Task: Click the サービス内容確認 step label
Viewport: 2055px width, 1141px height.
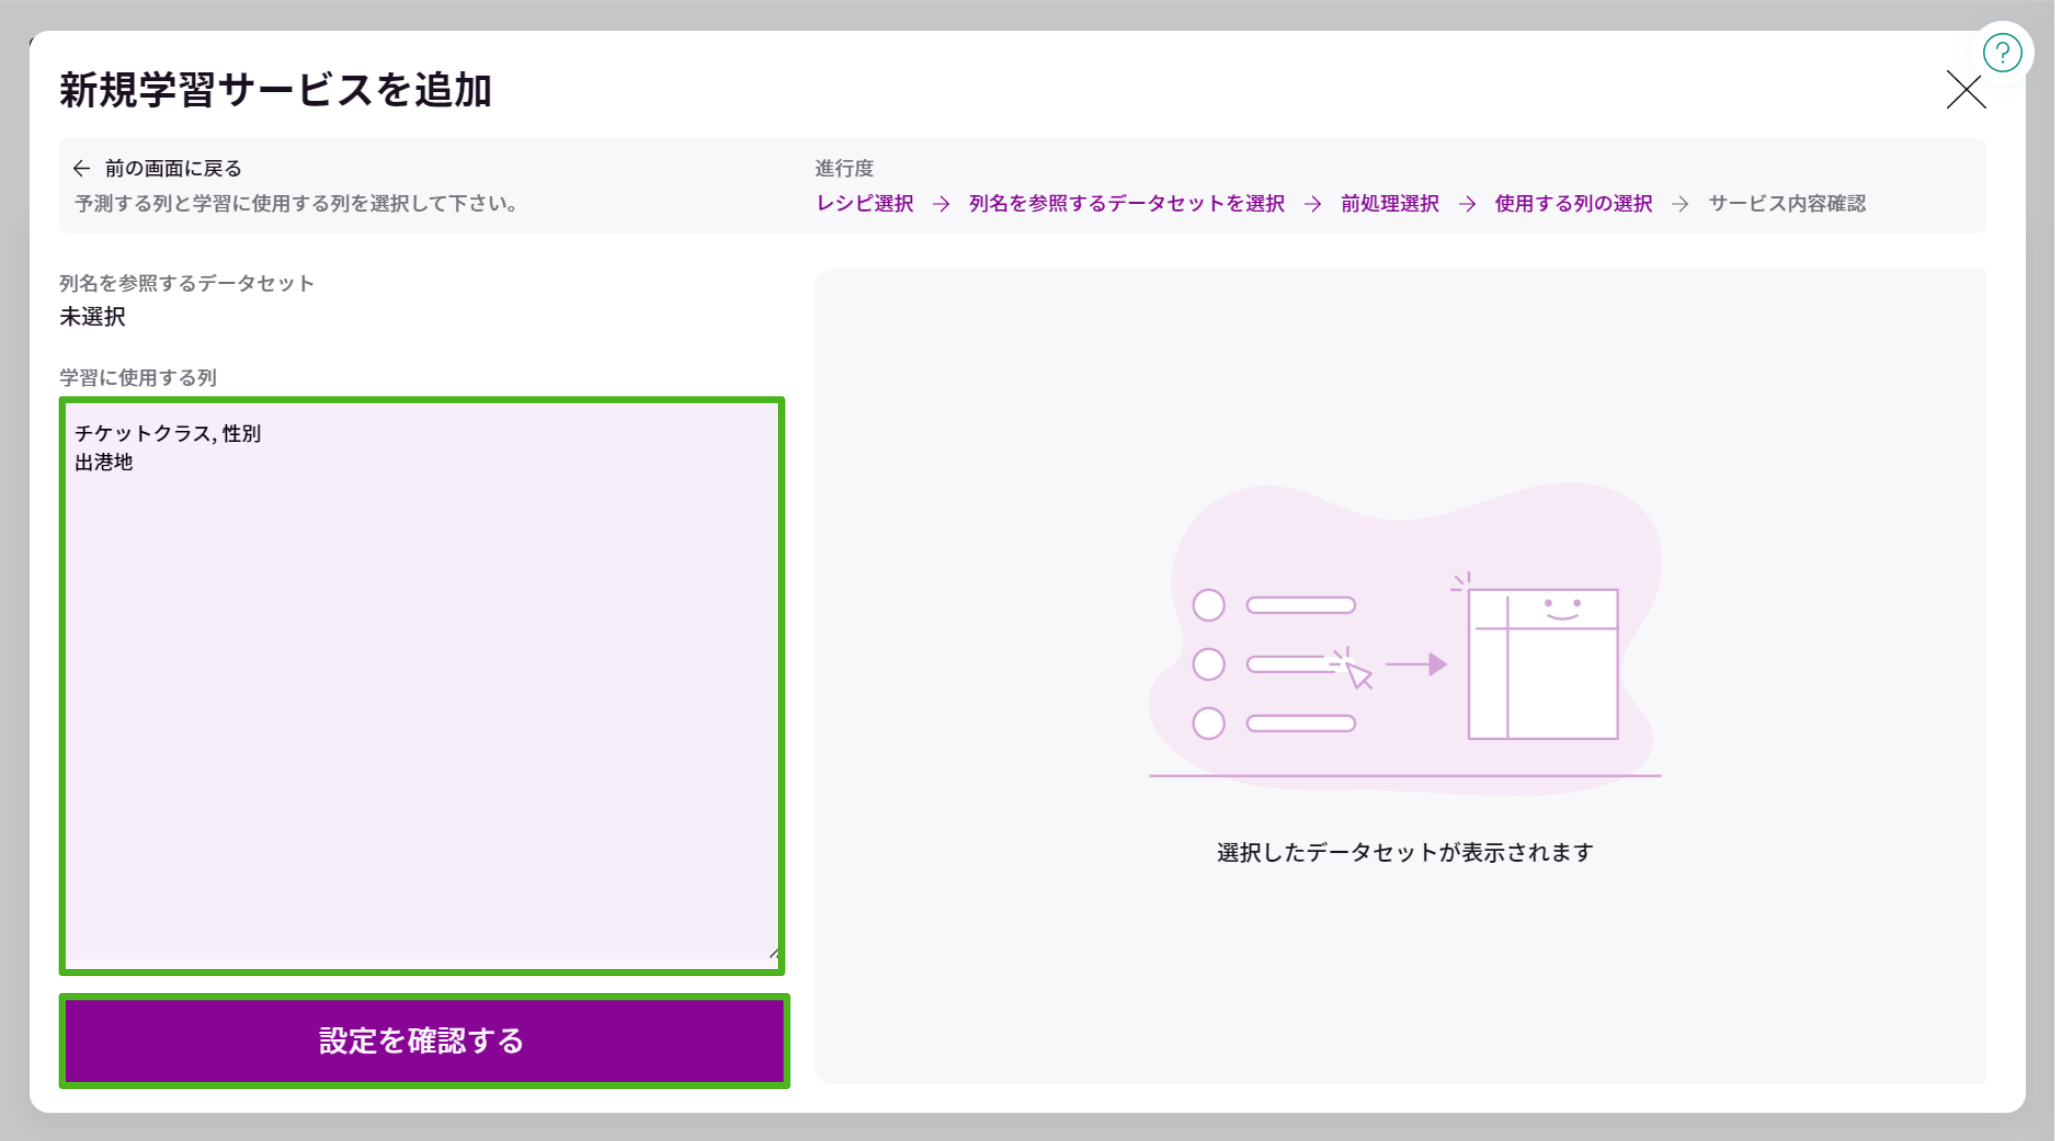Action: [x=1790, y=203]
